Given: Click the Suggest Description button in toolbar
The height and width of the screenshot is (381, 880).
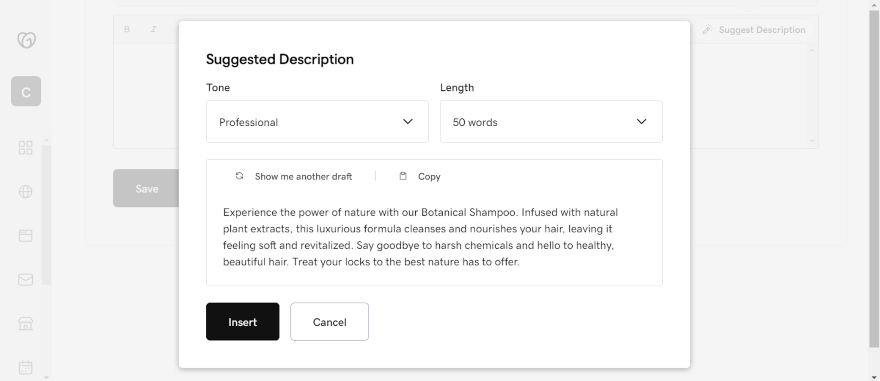Looking at the screenshot, I should pyautogui.click(x=754, y=30).
